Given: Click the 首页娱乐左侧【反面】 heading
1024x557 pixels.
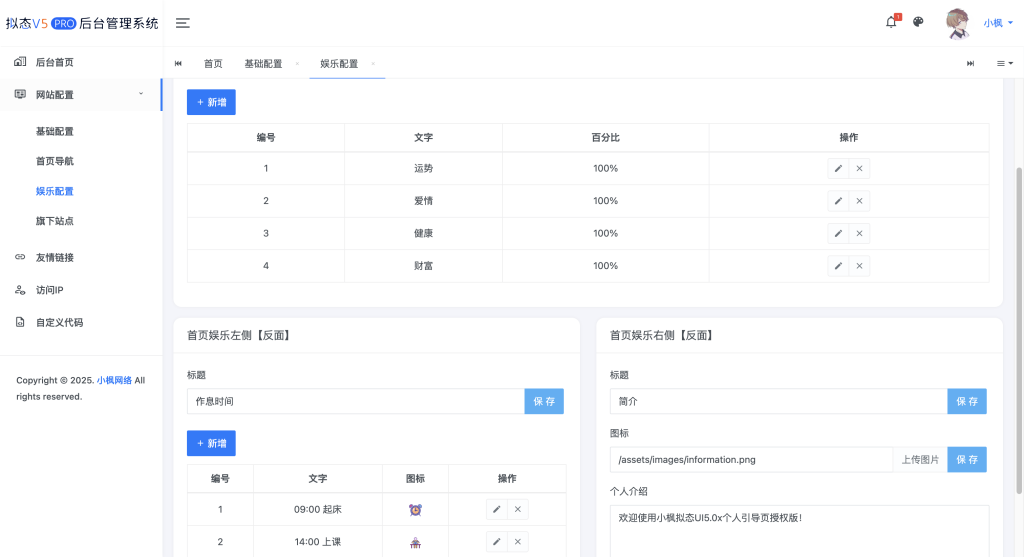Looking at the screenshot, I should [x=240, y=336].
